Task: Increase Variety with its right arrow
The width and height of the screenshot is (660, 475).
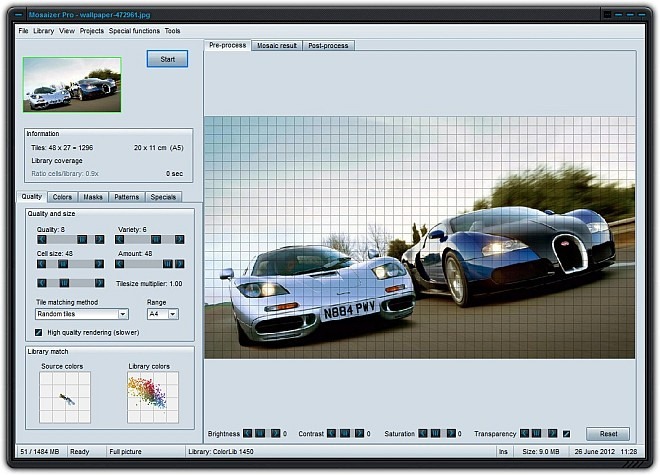Action: coord(179,240)
